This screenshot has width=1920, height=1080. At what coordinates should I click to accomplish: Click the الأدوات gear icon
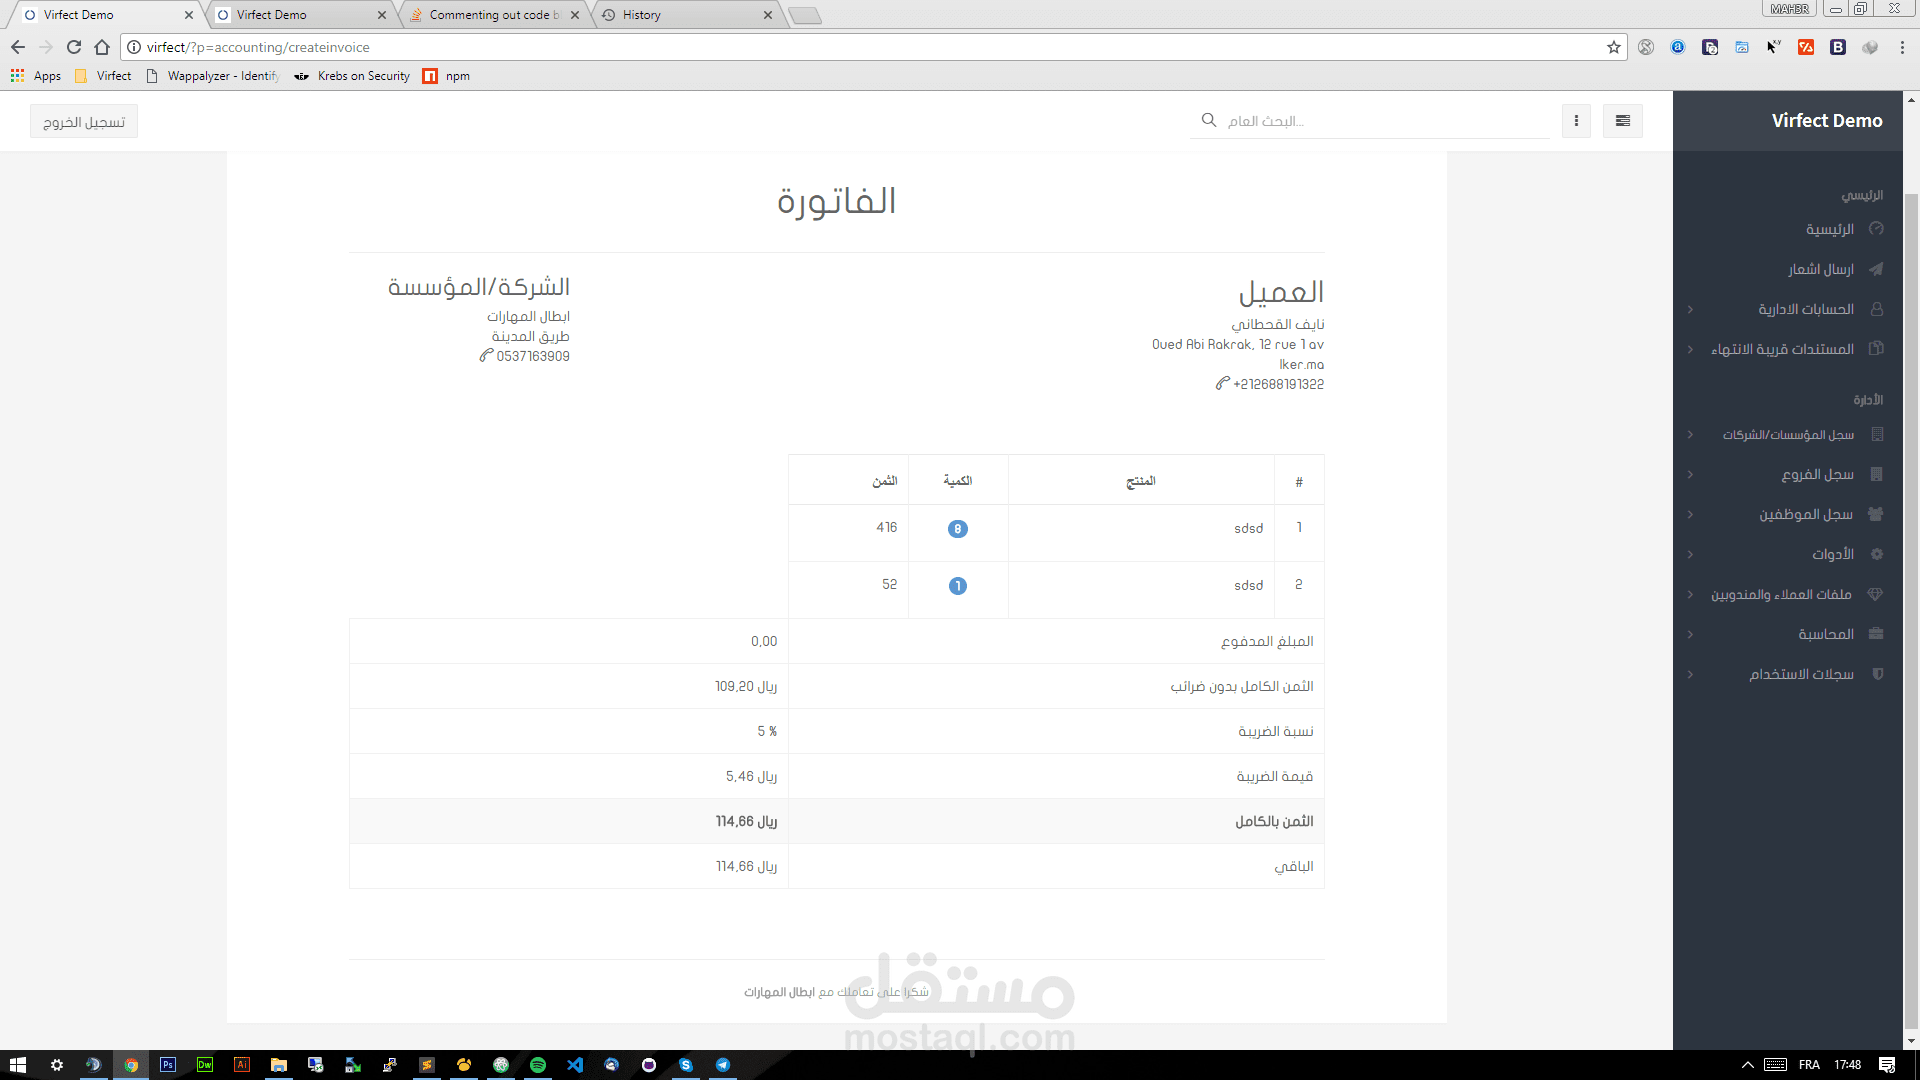1877,554
